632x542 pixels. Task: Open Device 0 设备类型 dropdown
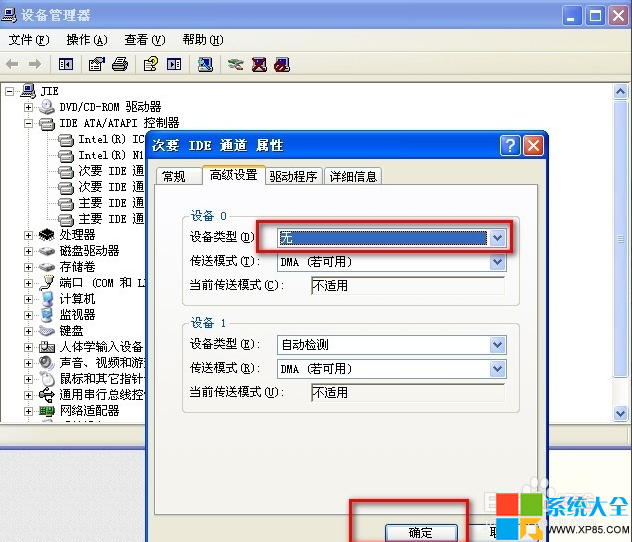click(x=497, y=238)
